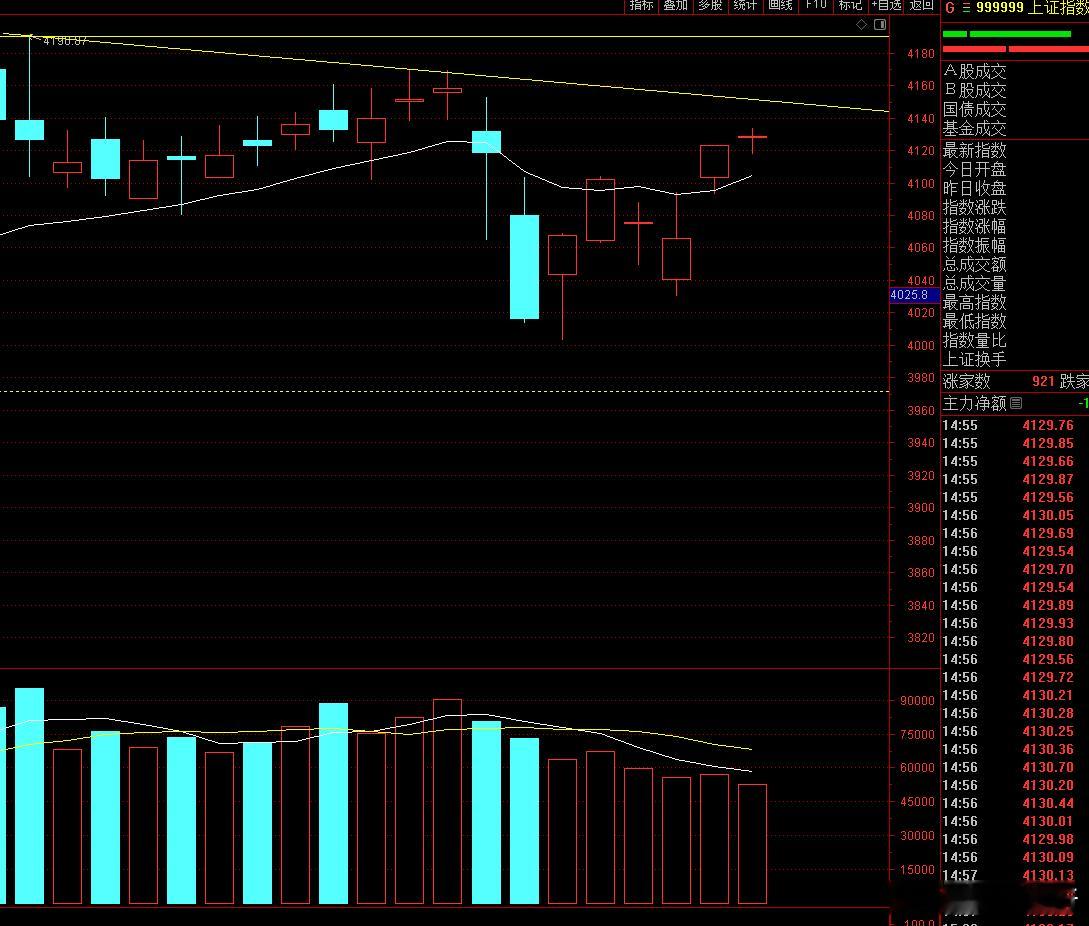Click the 指数振幅 label
Image resolution: width=1089 pixels, height=926 pixels.
974,245
